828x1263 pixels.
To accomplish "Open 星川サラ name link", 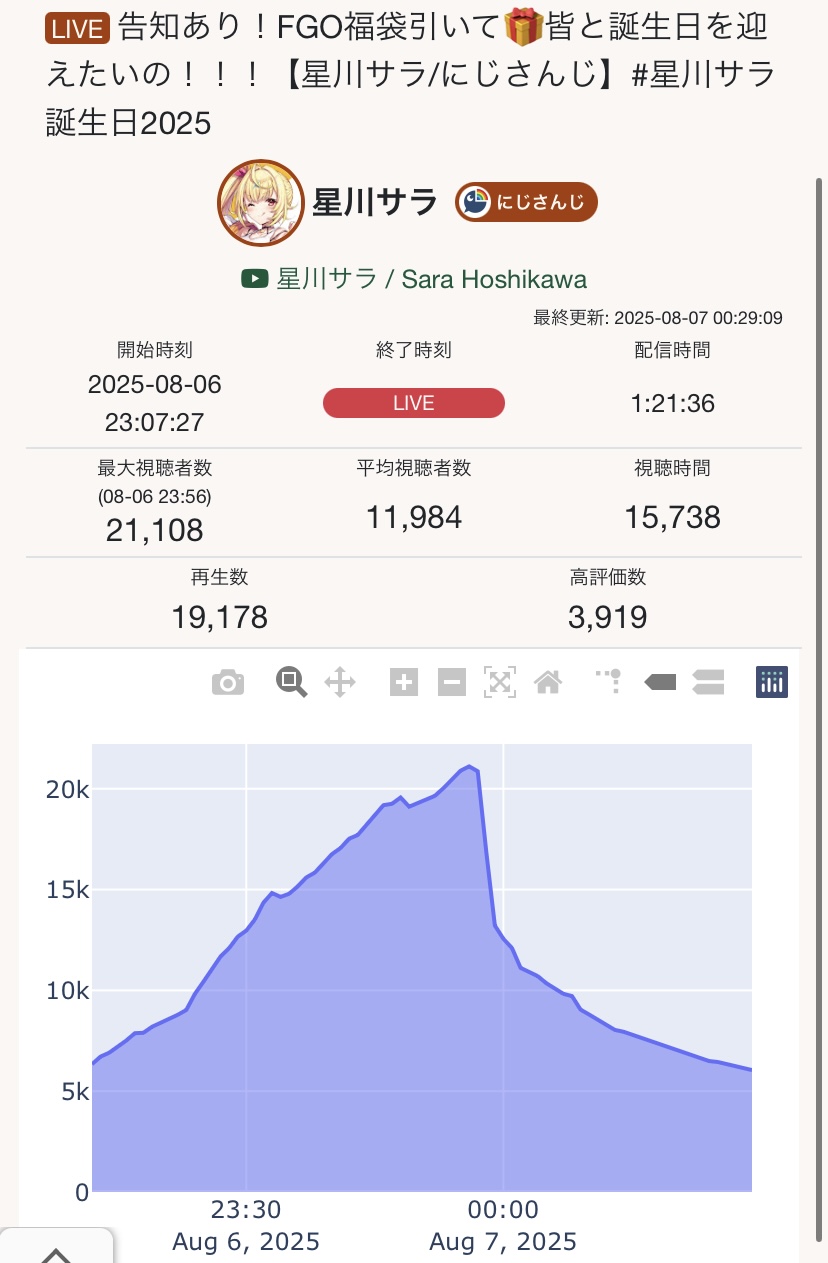I will pos(375,202).
